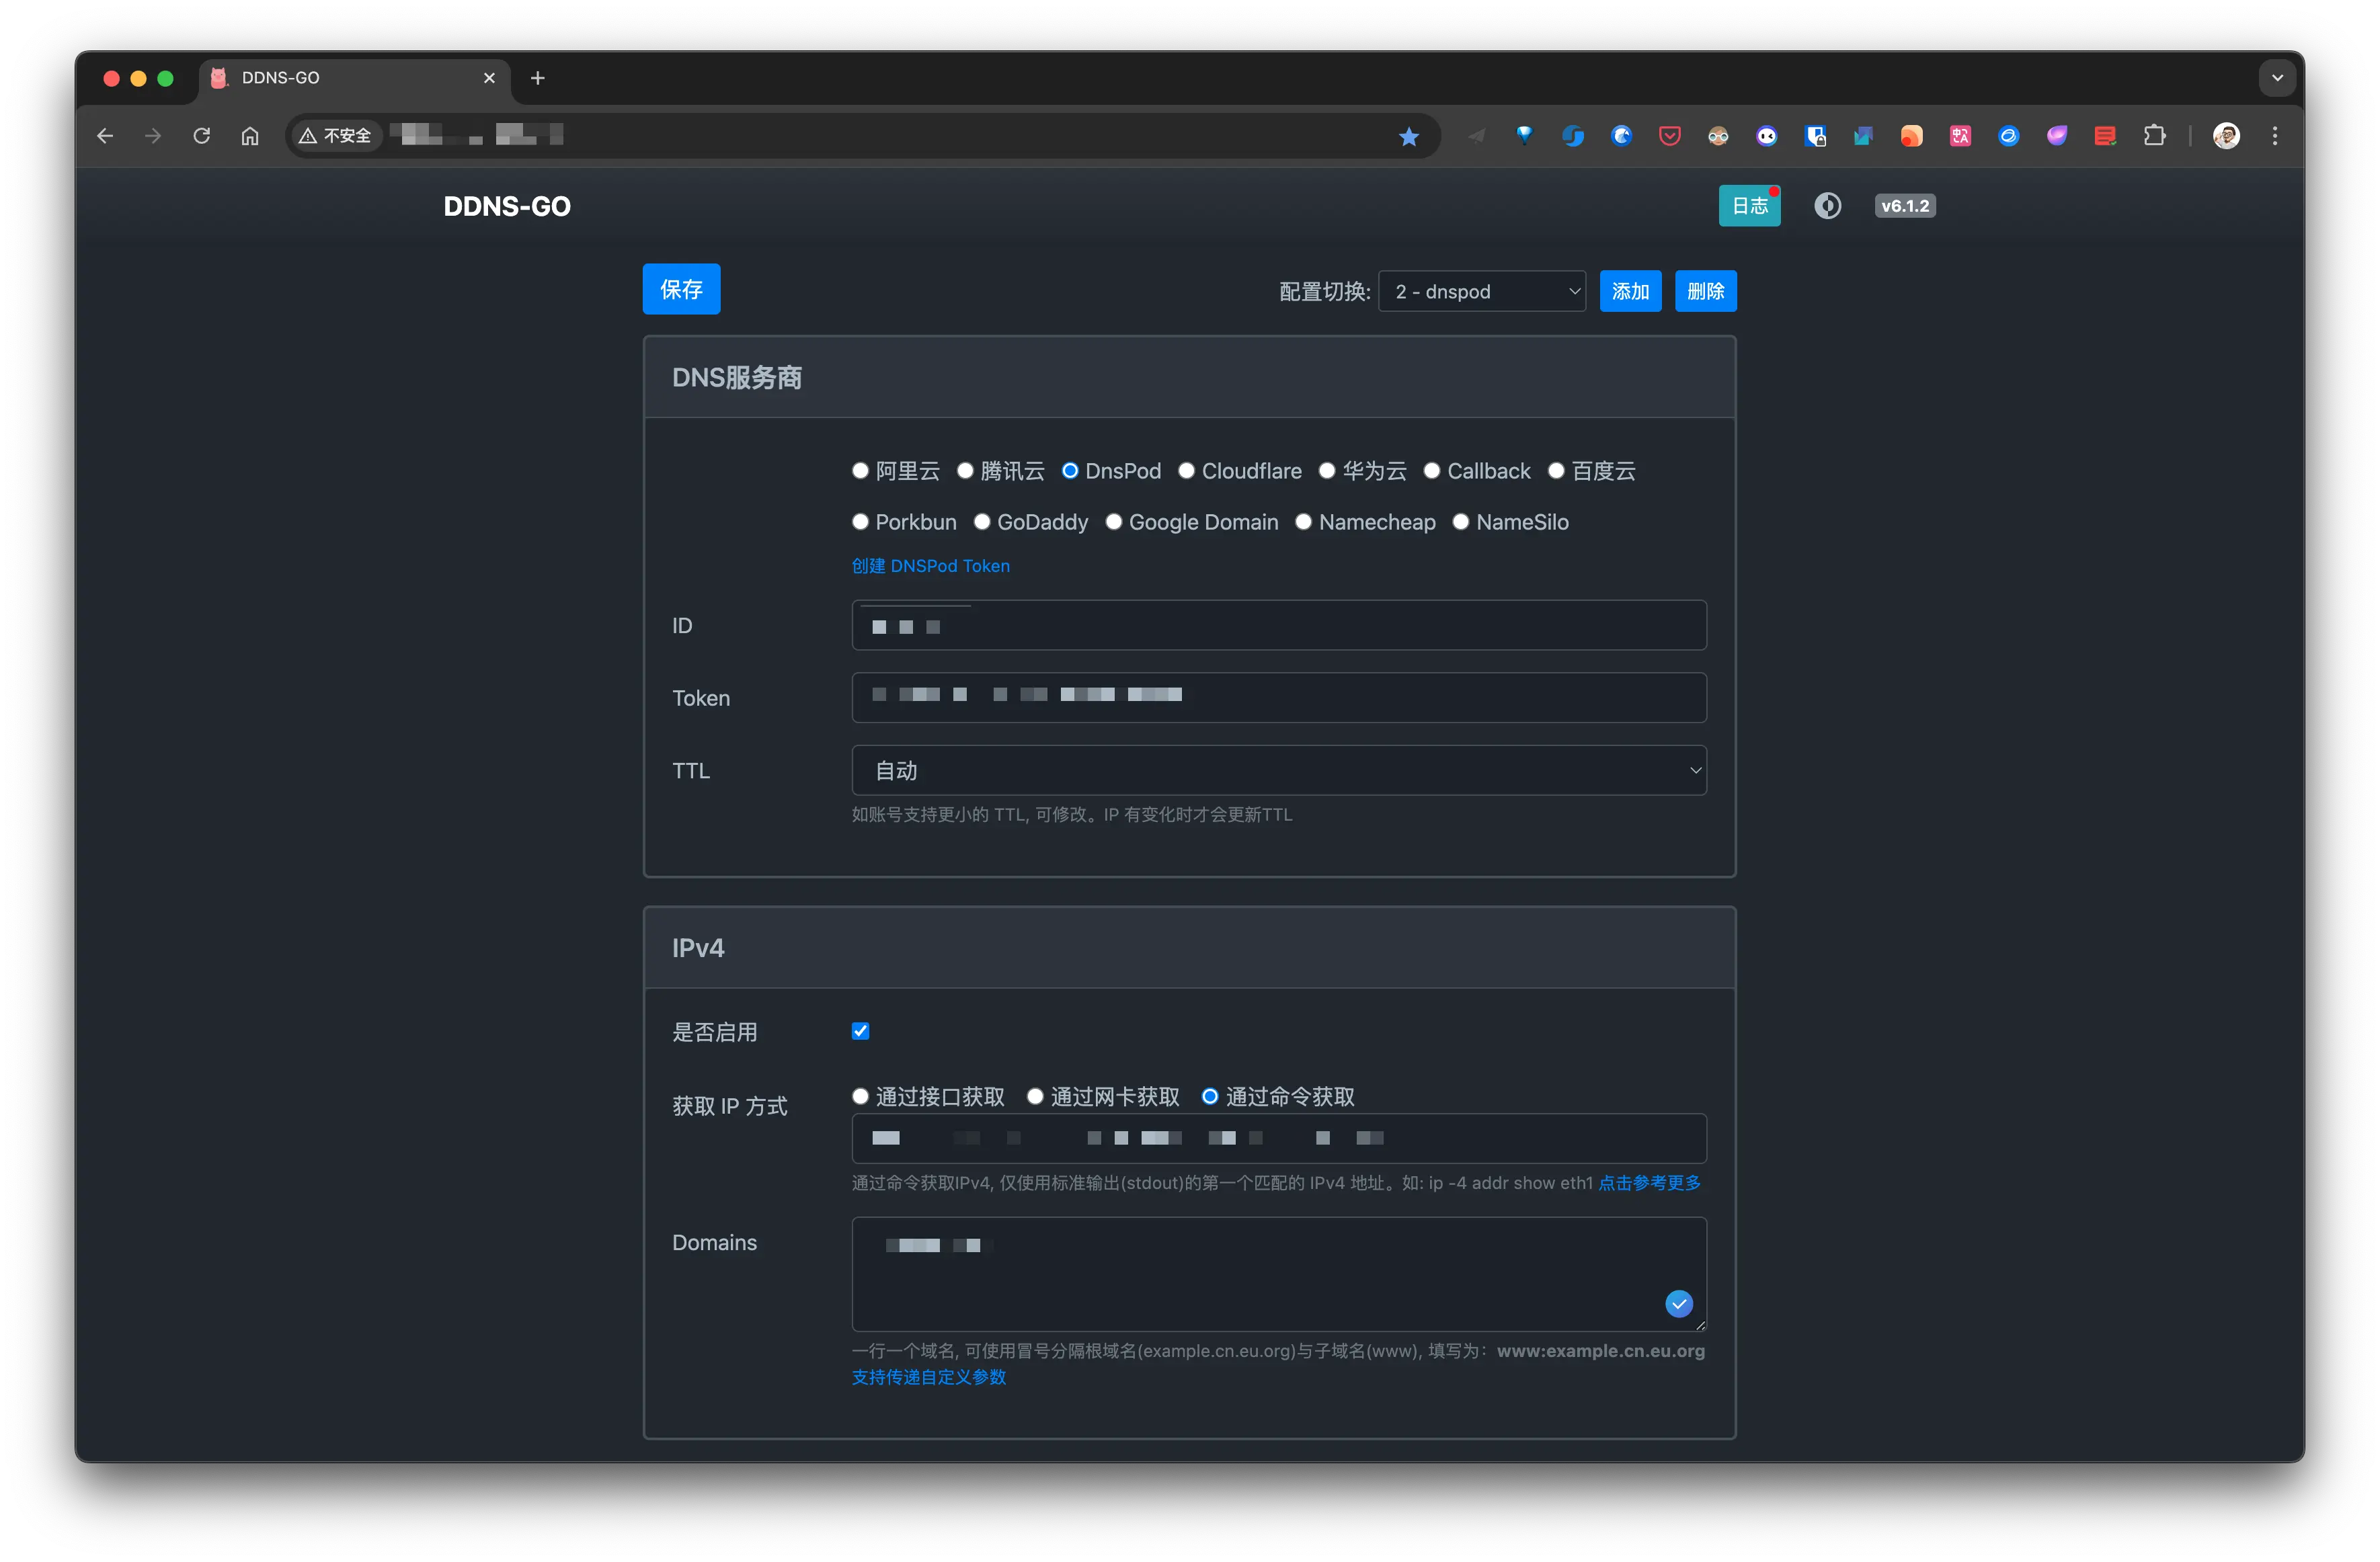Expand the TTL 自动 dropdown
The image size is (2380, 1562).
click(x=1278, y=770)
